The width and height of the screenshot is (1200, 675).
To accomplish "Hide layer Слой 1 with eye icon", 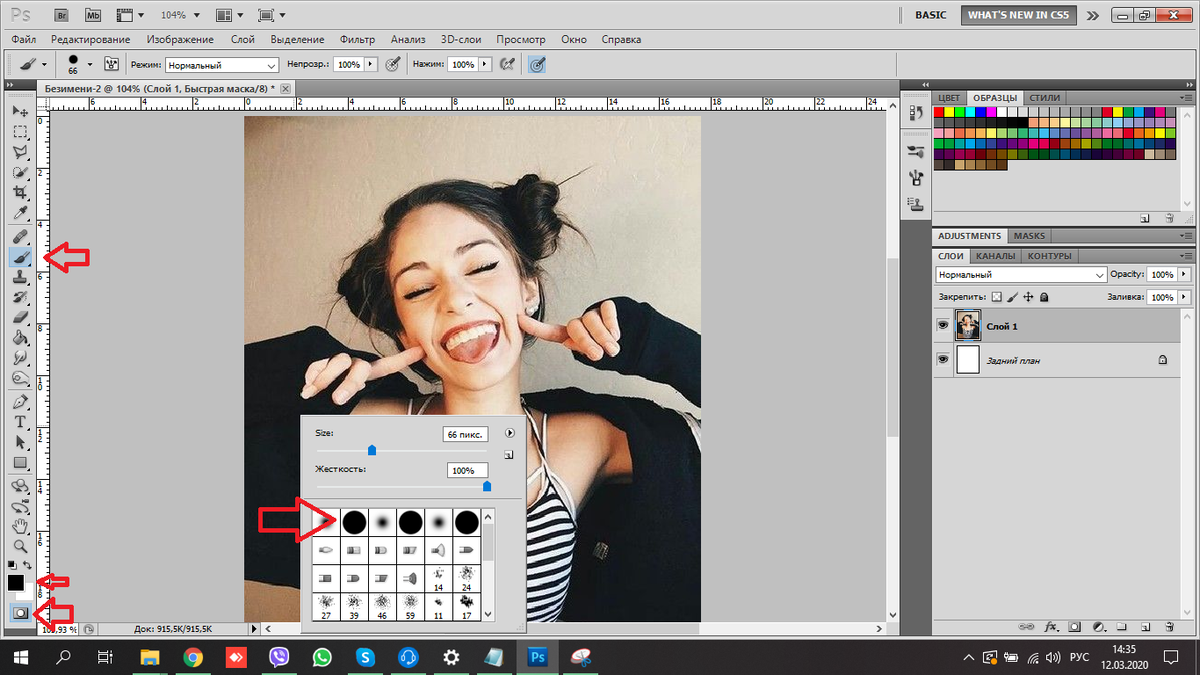I will pyautogui.click(x=942, y=326).
